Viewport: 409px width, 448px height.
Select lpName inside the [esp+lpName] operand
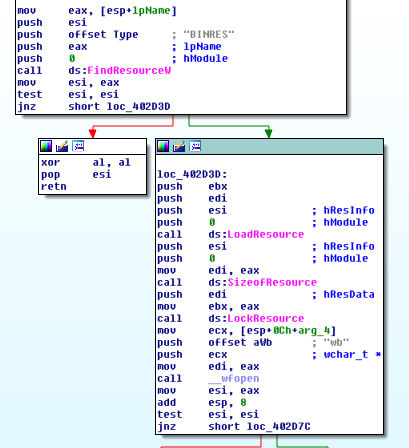pos(152,10)
